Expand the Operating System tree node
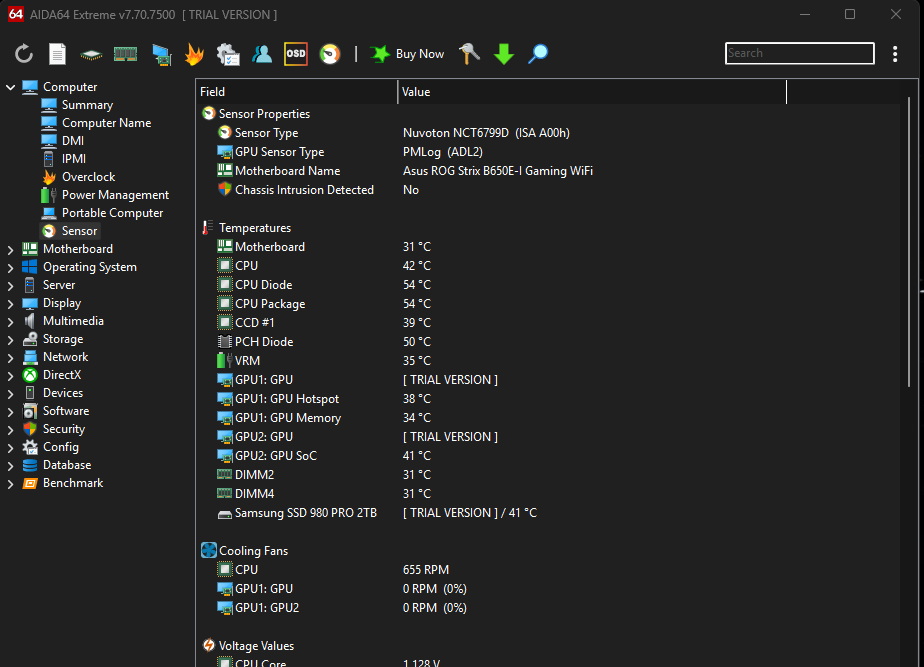Viewport: 924px width, 667px height. point(10,268)
